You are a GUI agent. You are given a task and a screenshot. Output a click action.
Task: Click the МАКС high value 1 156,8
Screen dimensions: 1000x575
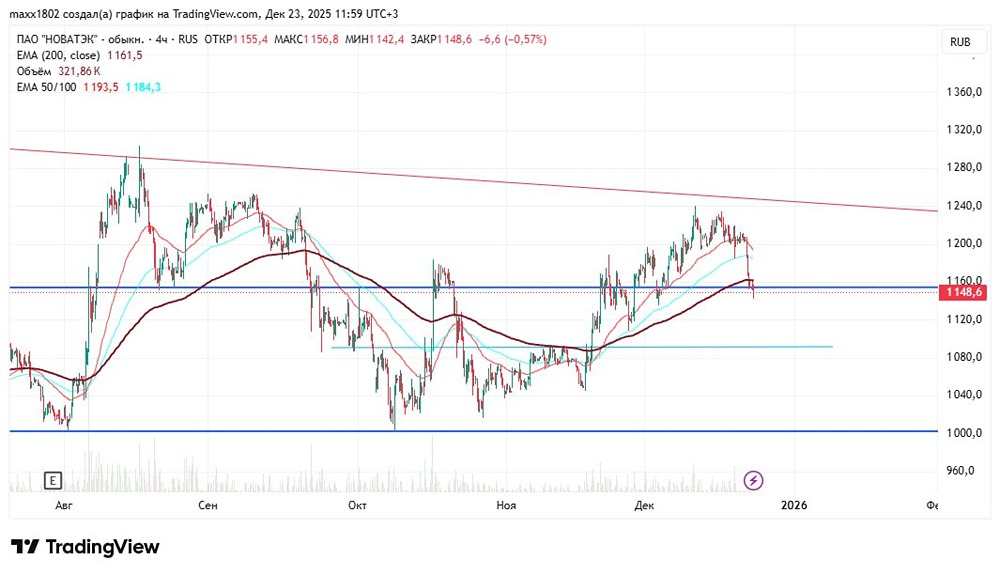[321, 40]
